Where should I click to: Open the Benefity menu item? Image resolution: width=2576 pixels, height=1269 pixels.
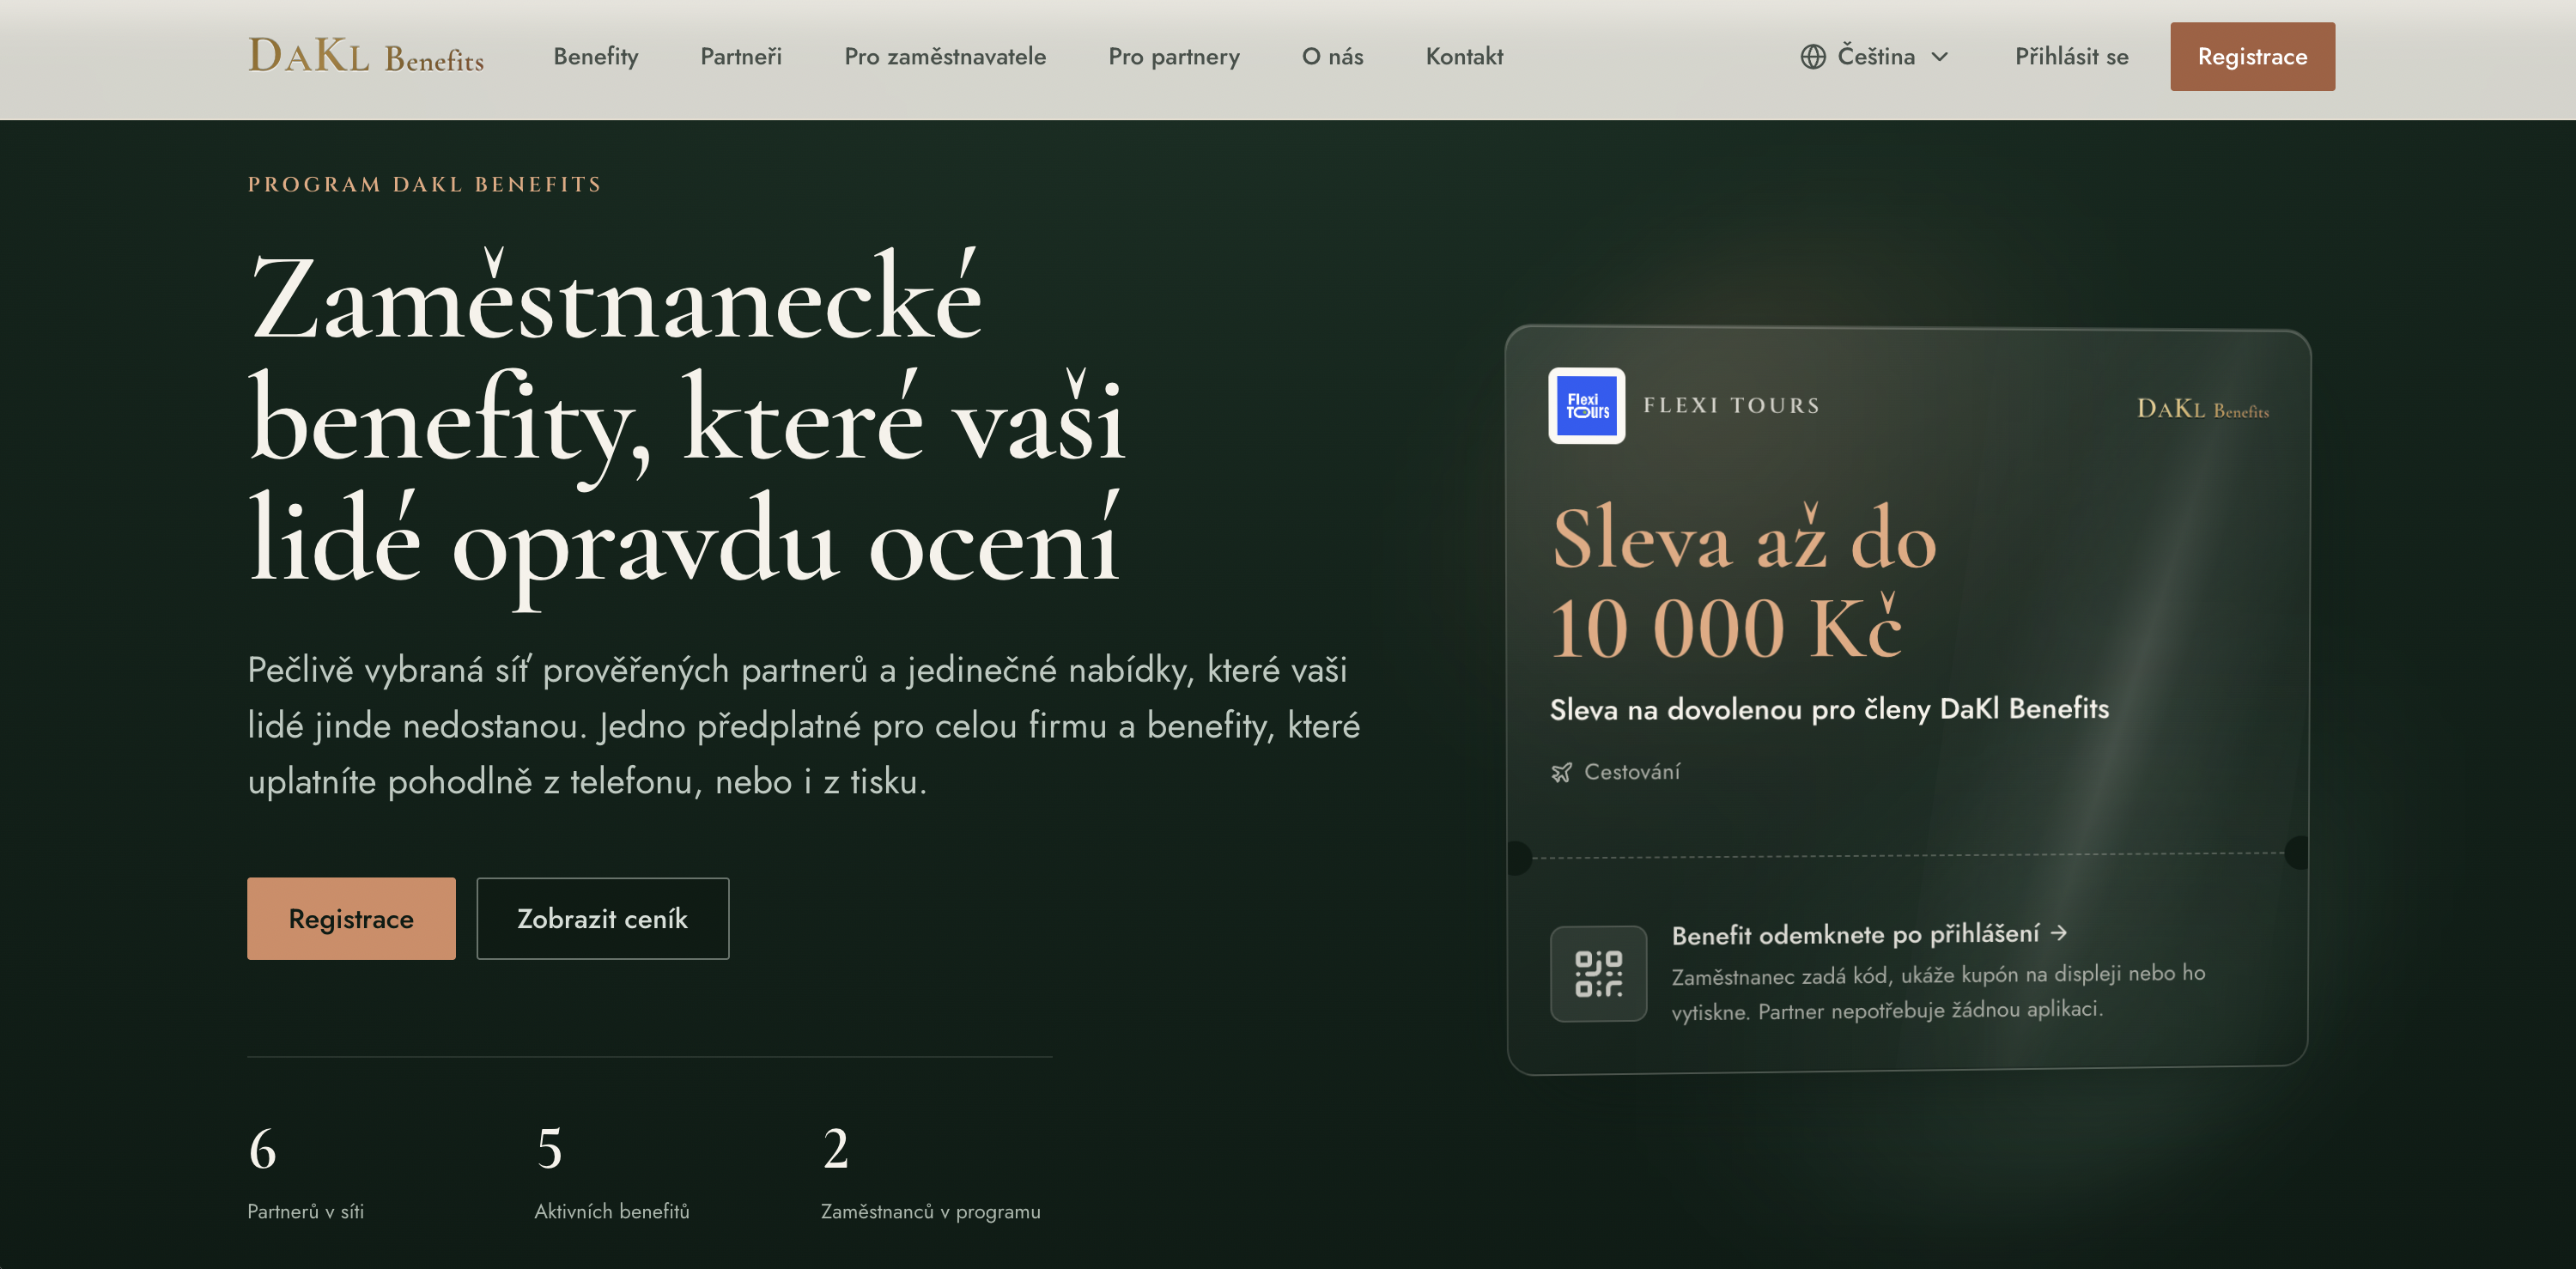(x=596, y=57)
